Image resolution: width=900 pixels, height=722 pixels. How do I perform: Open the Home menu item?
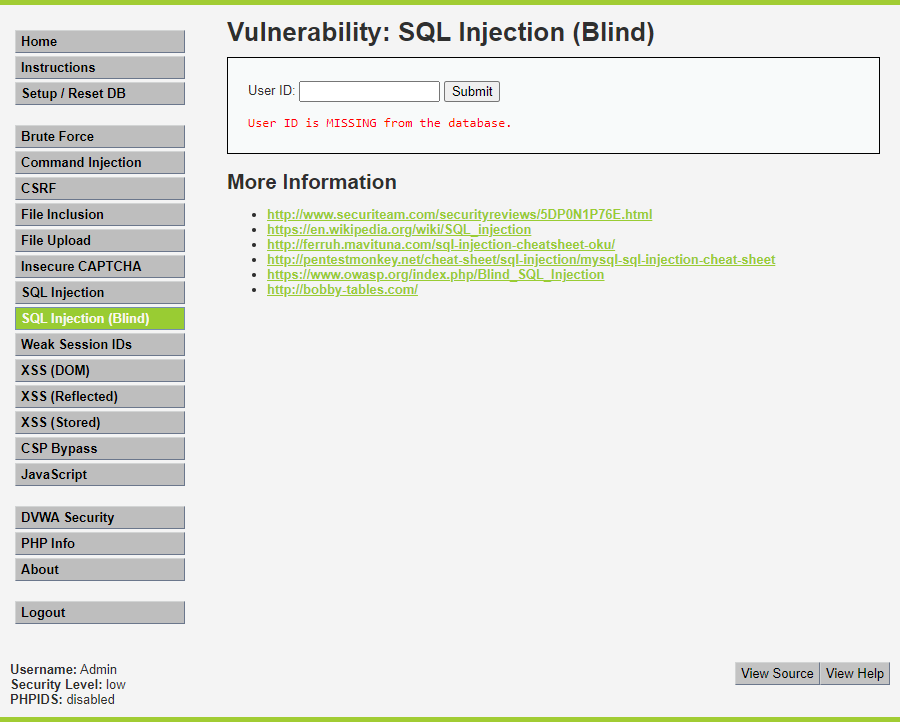tap(100, 42)
